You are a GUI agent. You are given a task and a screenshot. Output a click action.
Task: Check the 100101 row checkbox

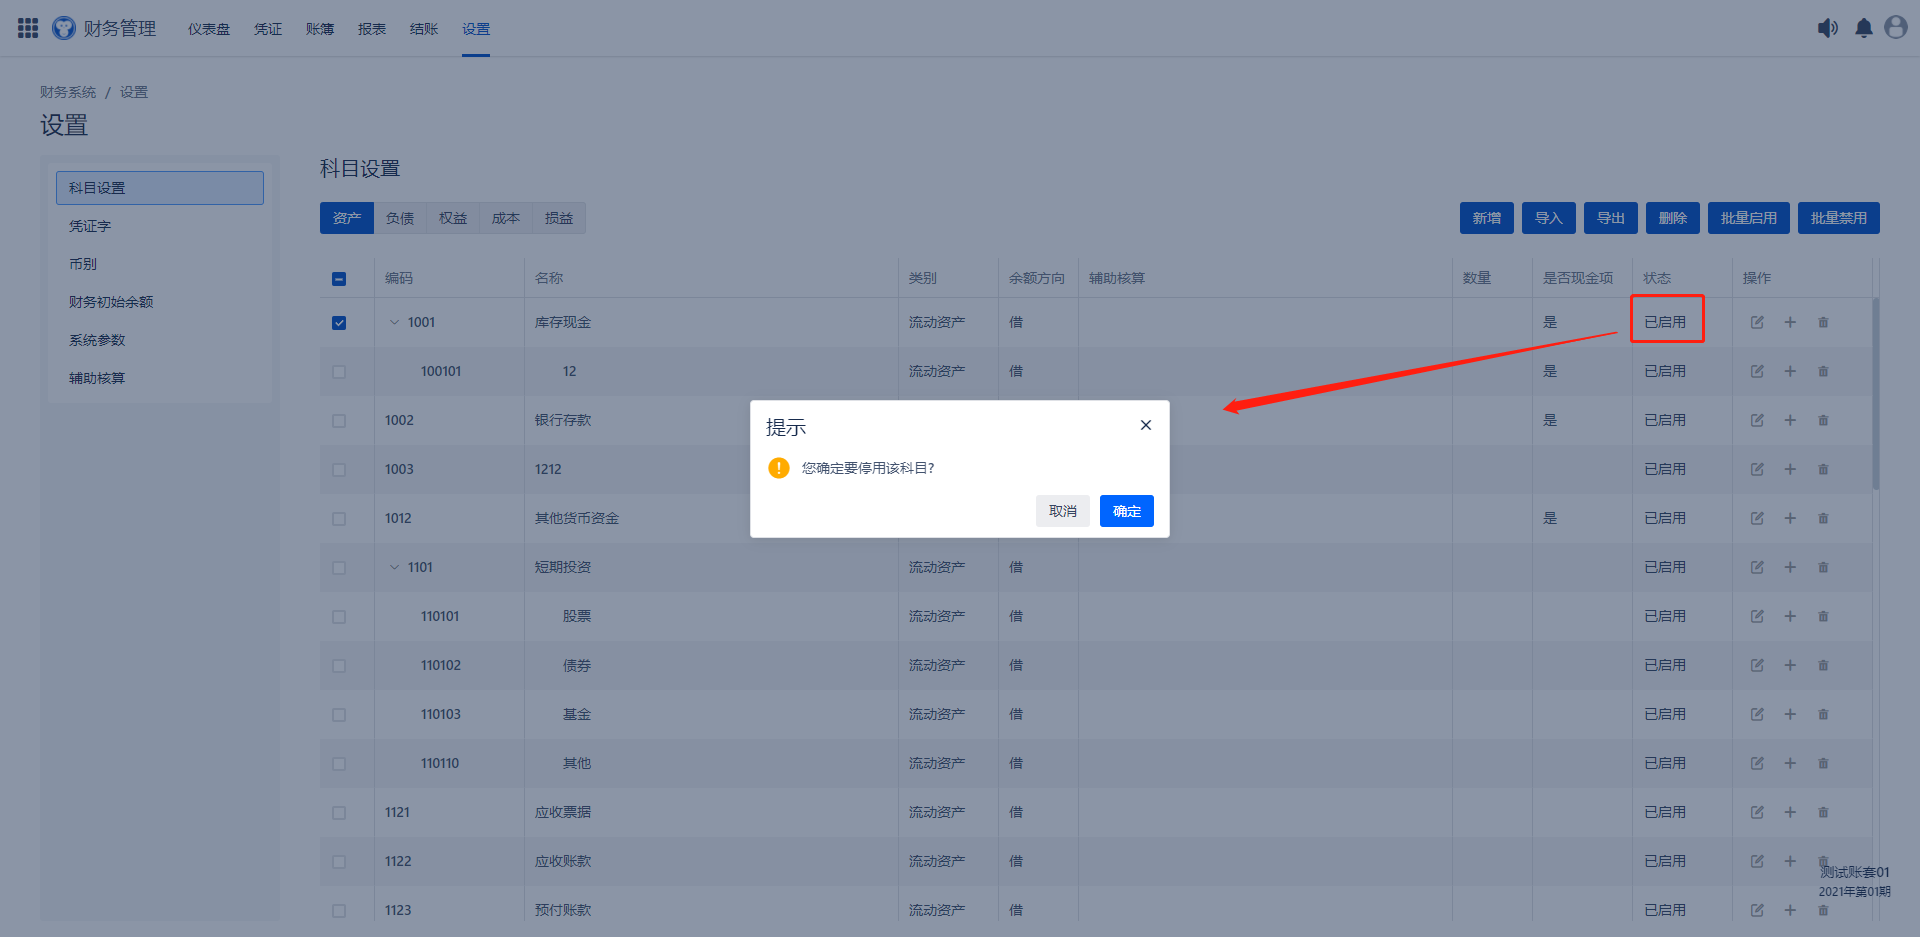[339, 372]
